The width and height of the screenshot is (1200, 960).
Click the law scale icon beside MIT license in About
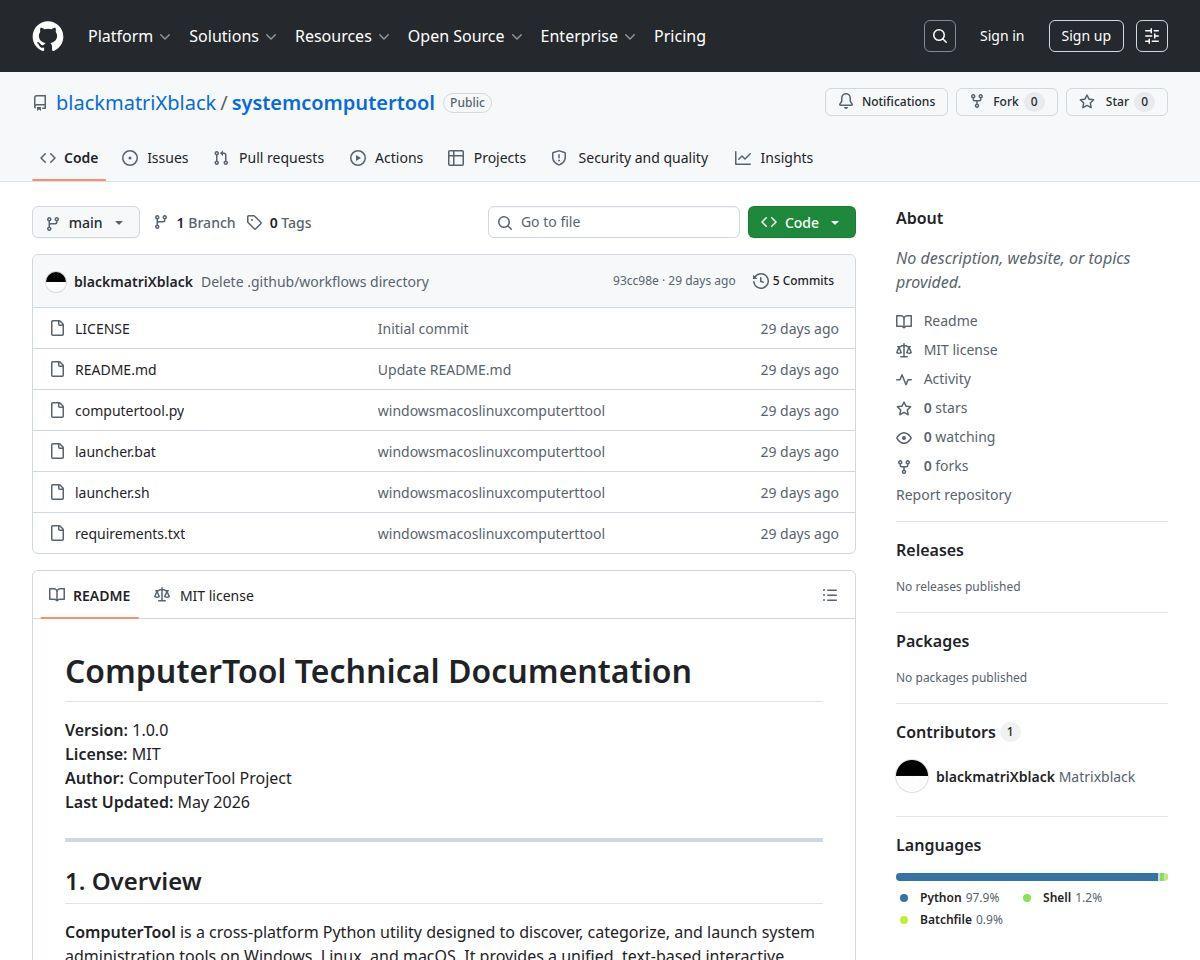[x=904, y=350]
